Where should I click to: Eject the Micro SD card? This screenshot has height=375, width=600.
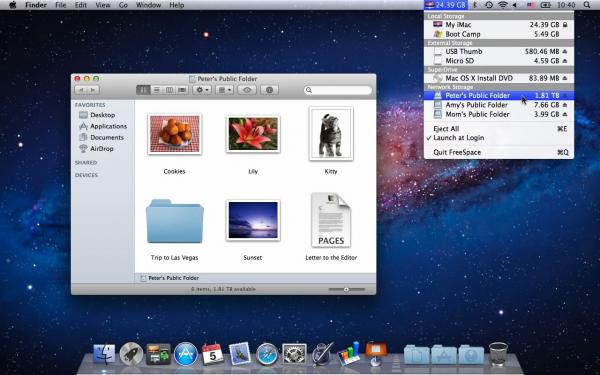[565, 61]
